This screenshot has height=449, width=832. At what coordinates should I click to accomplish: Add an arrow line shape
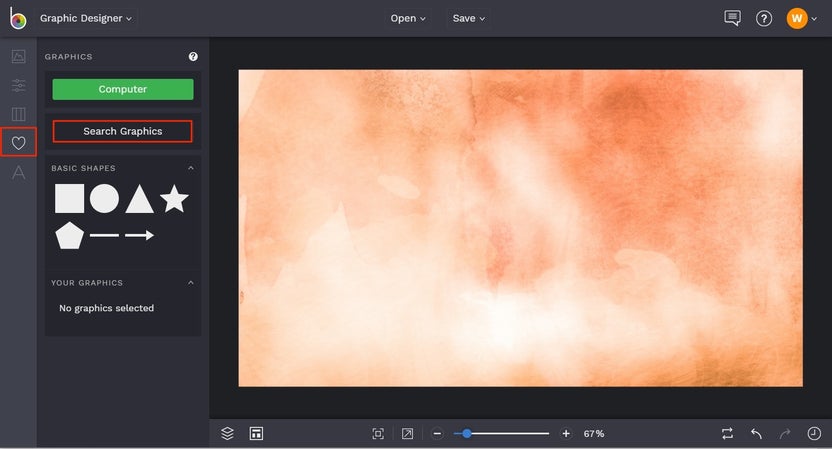click(140, 235)
